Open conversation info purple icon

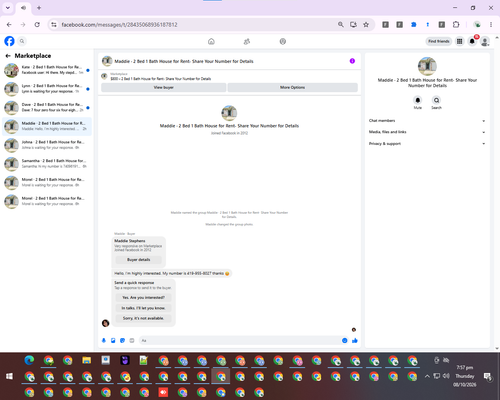[352, 61]
